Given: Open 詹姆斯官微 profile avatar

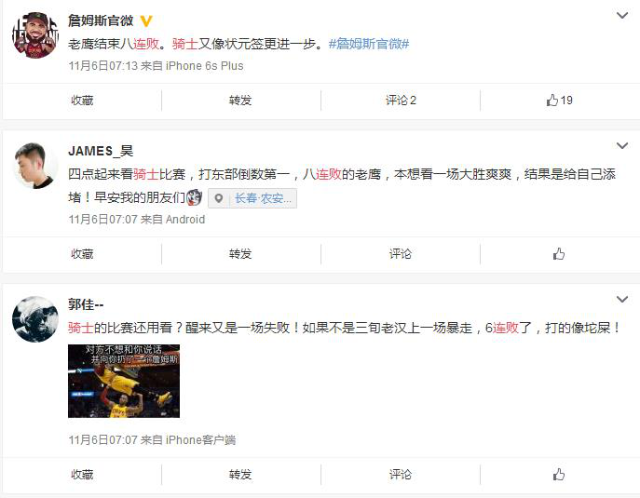Looking at the screenshot, I should 36,35.
